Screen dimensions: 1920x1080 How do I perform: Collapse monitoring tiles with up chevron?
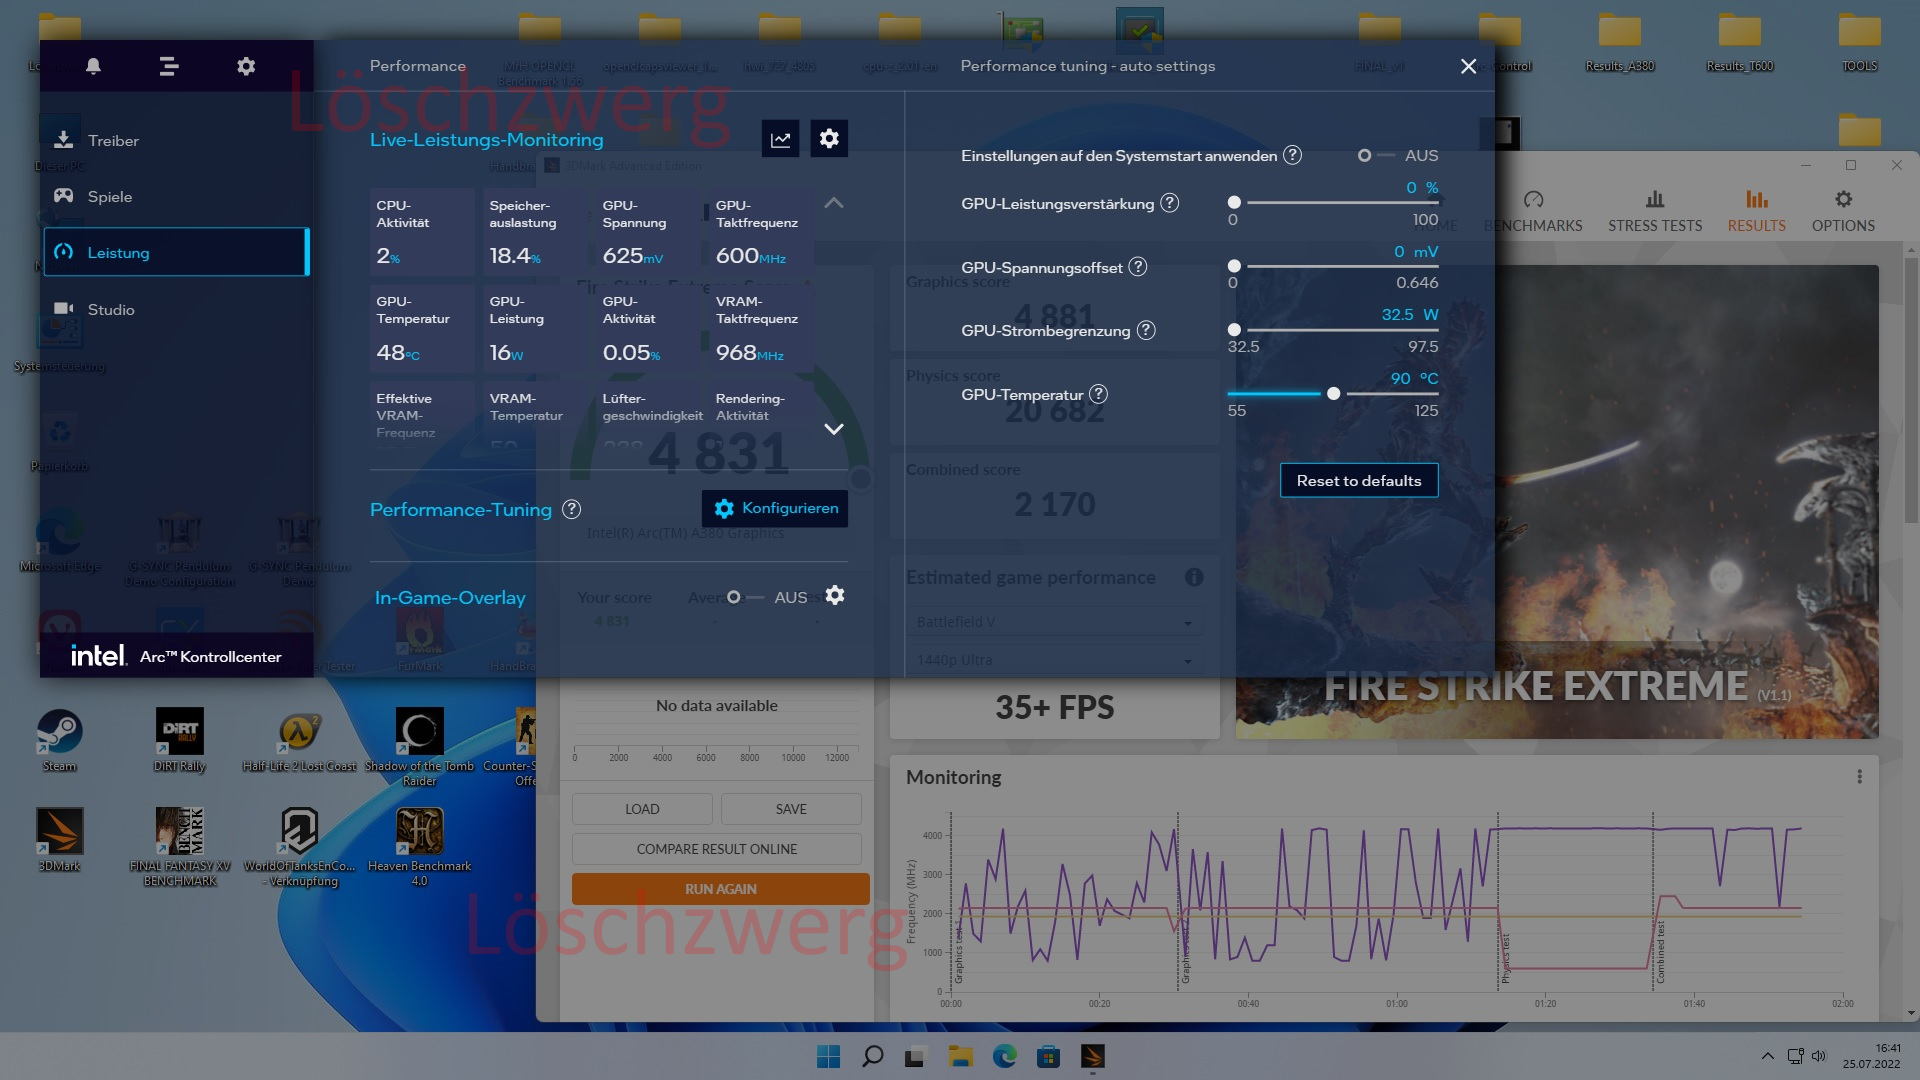click(833, 203)
